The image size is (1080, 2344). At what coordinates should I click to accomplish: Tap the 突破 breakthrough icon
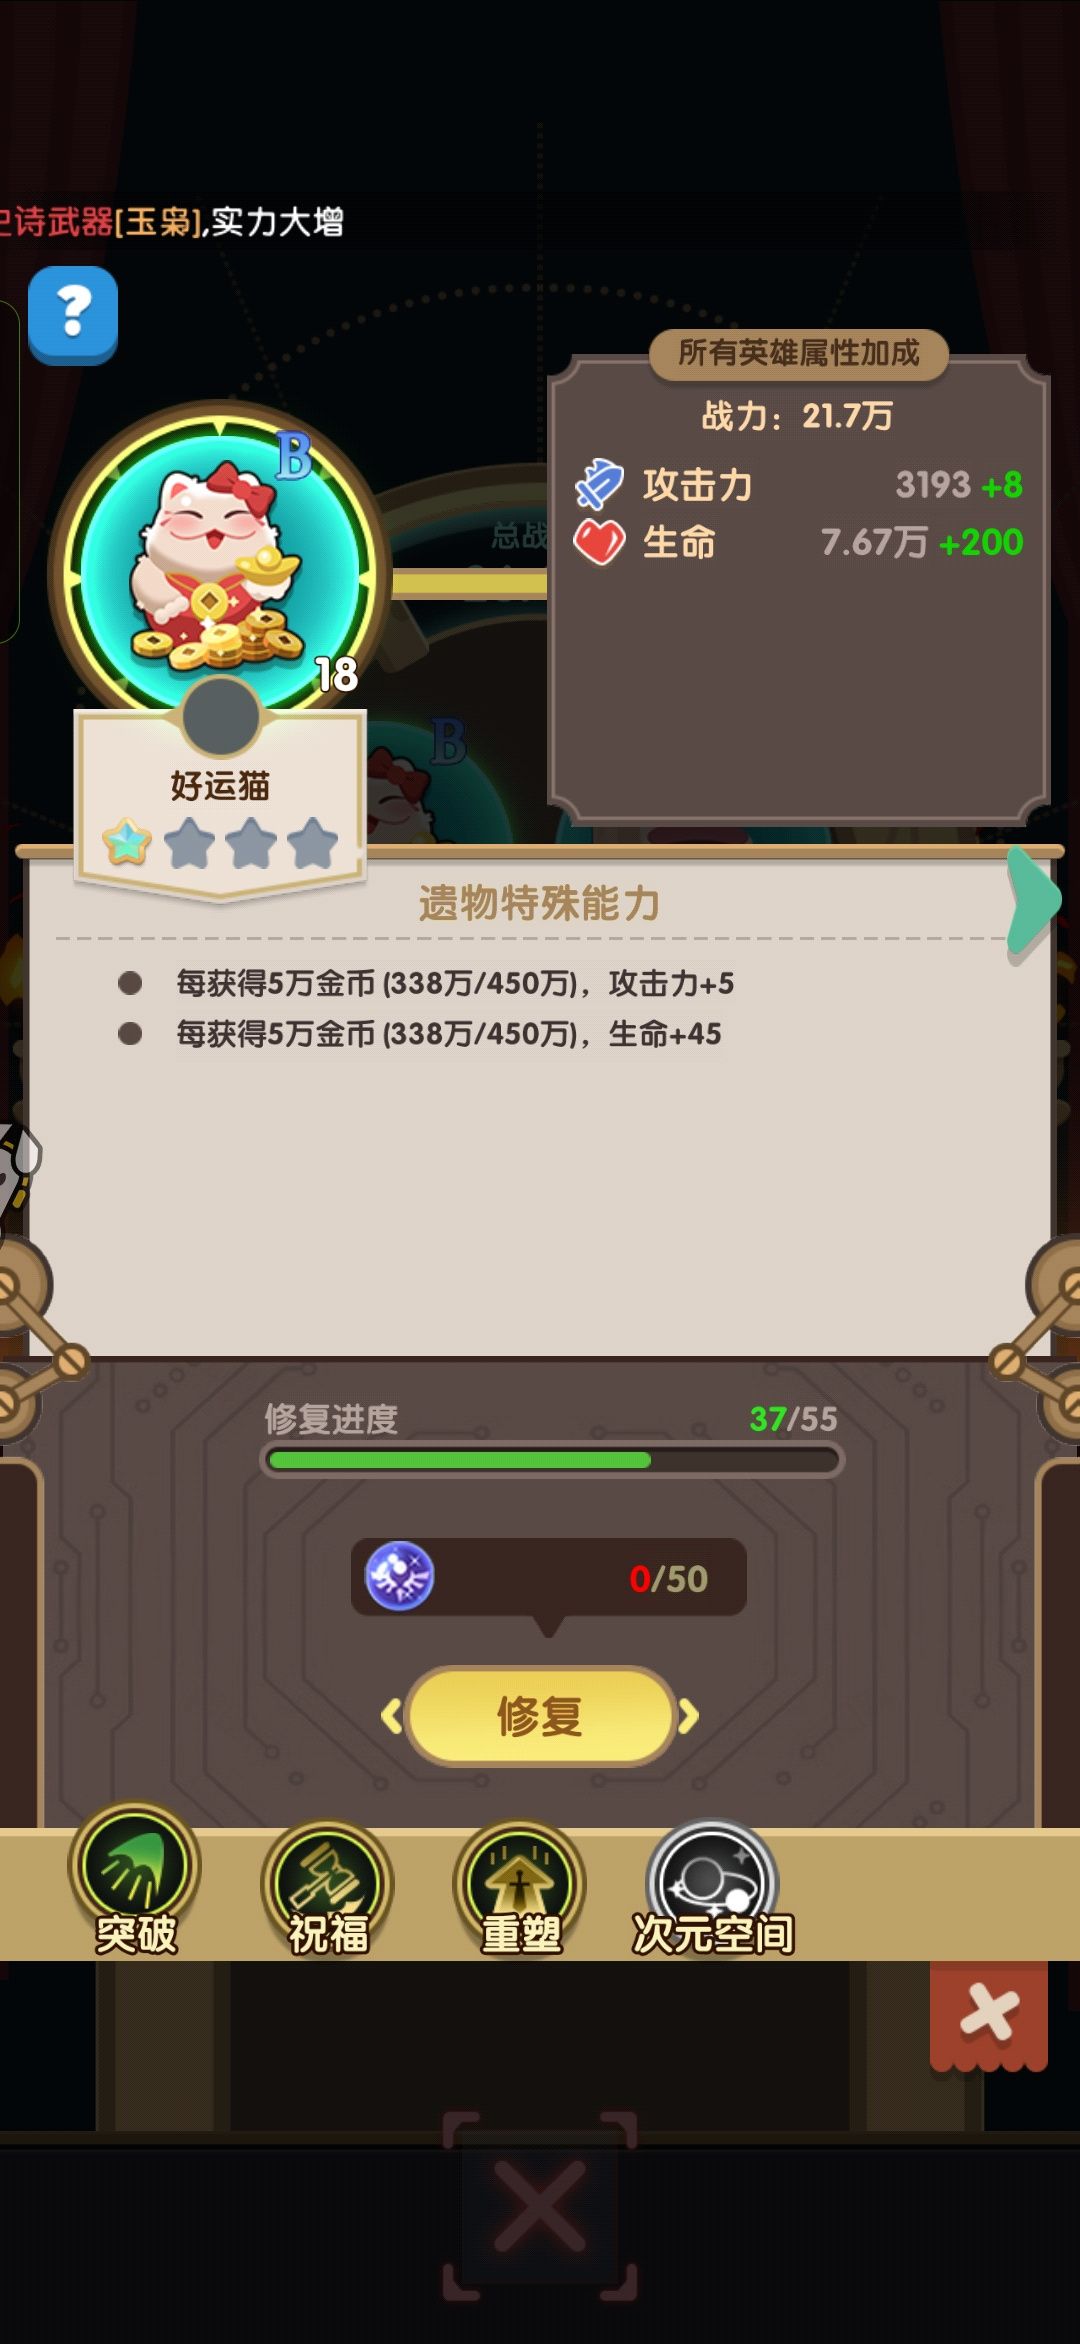tap(135, 1880)
